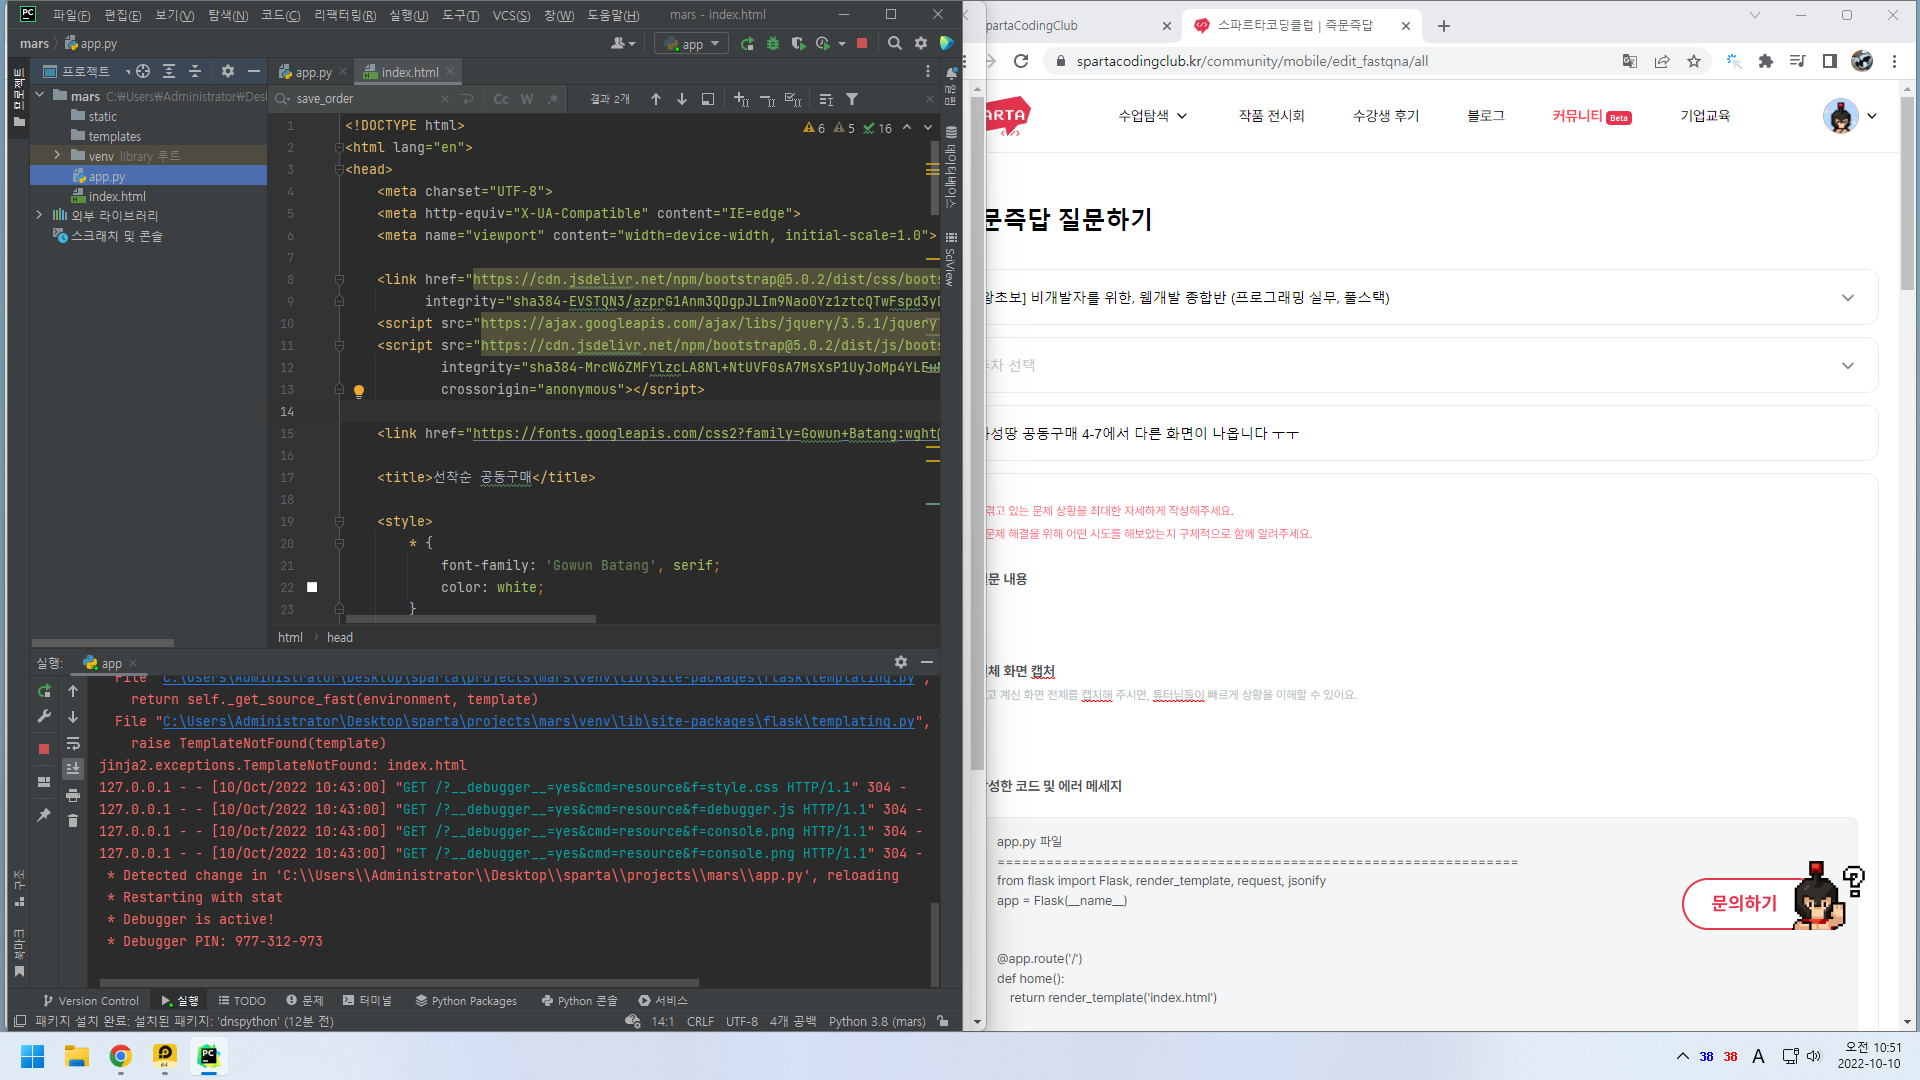
Task: Toggle whole words (W) in search bar
Action: [527, 99]
